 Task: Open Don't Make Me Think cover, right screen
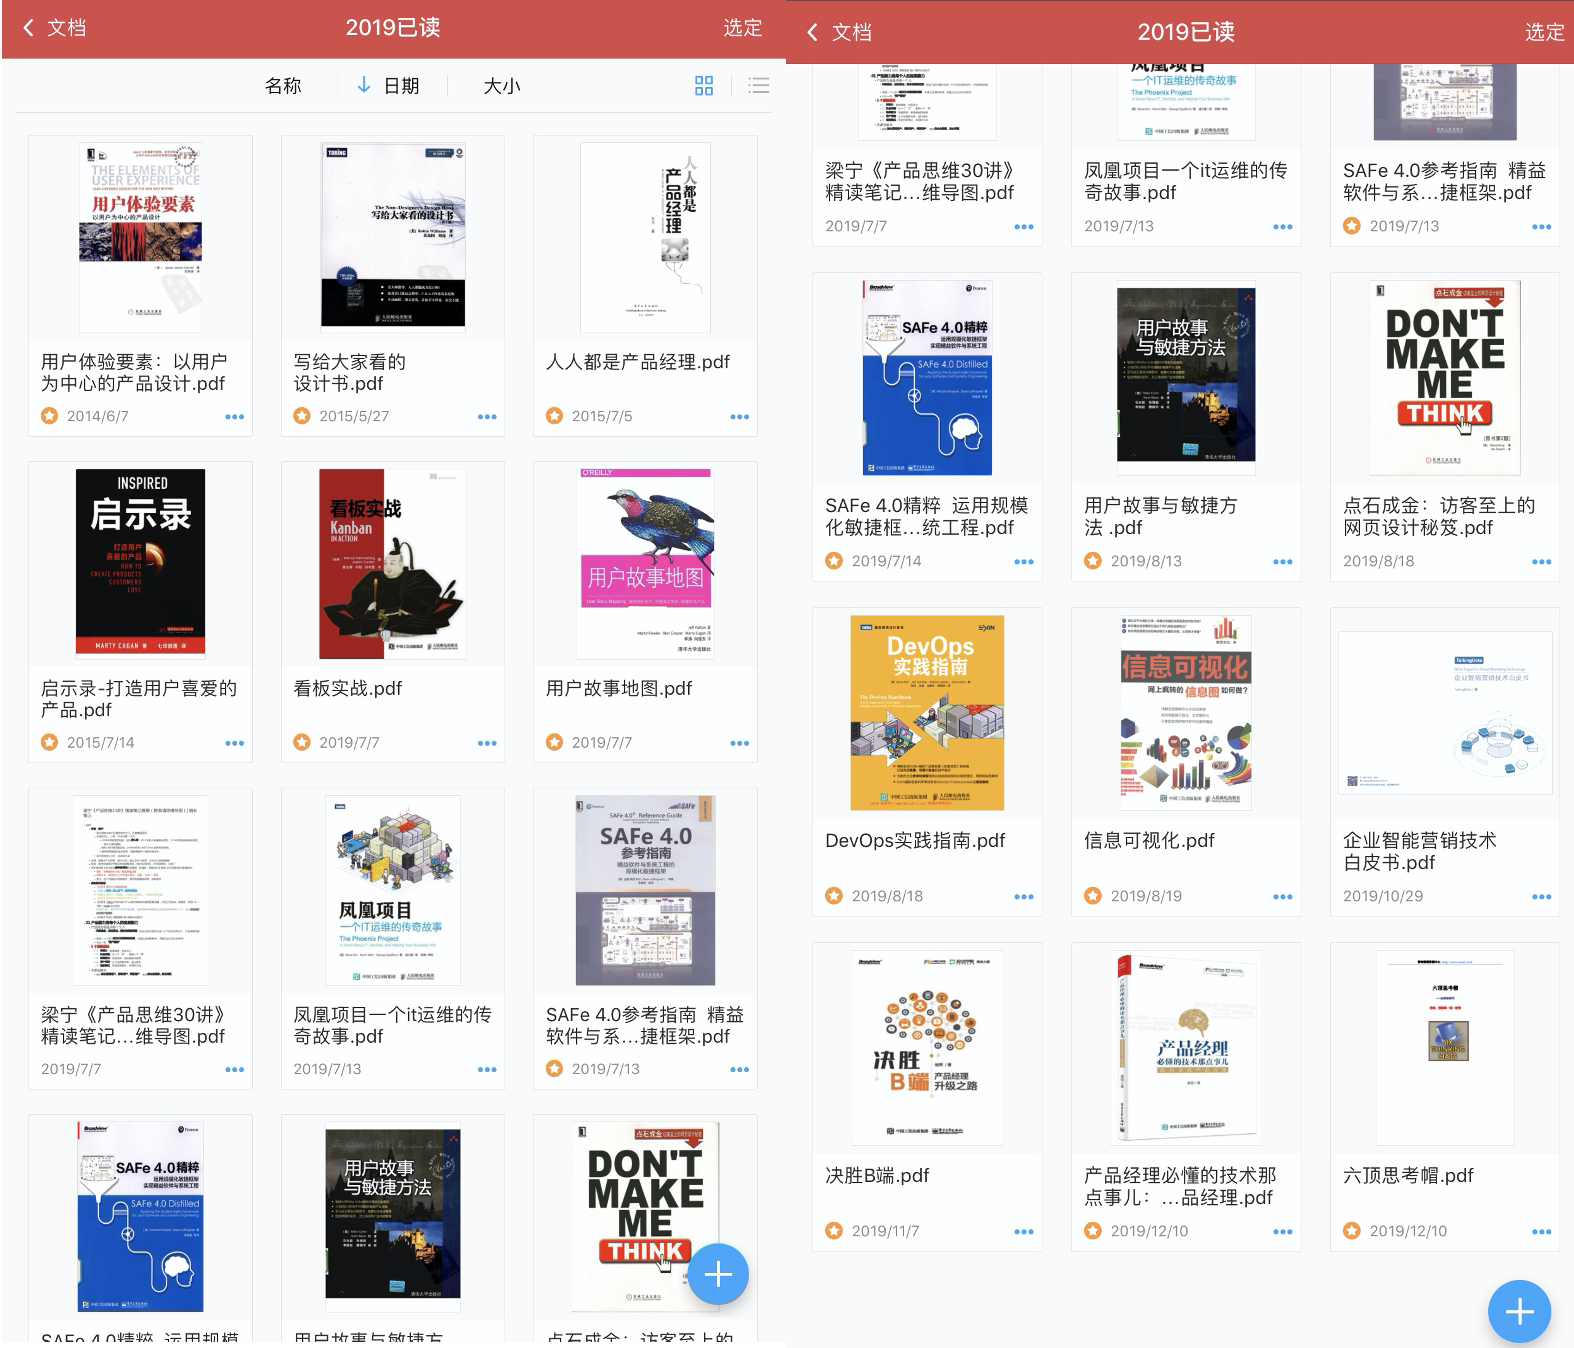tap(1445, 377)
